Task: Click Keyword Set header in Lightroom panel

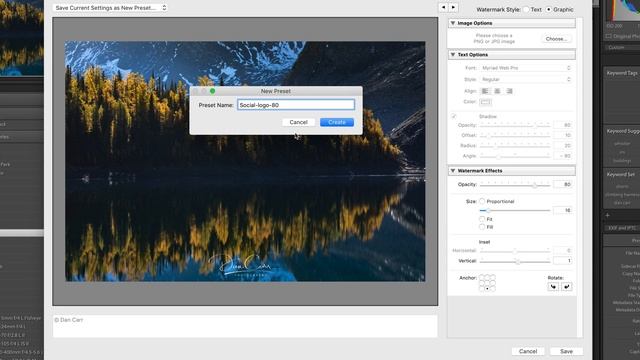Action: pyautogui.click(x=620, y=174)
